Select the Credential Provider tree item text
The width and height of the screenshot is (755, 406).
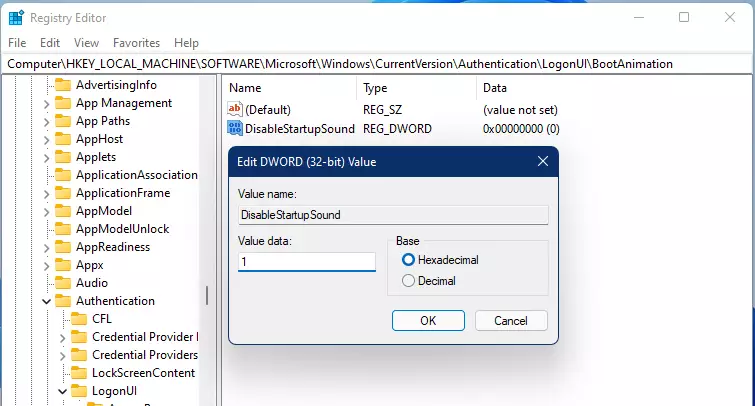[x=145, y=337]
